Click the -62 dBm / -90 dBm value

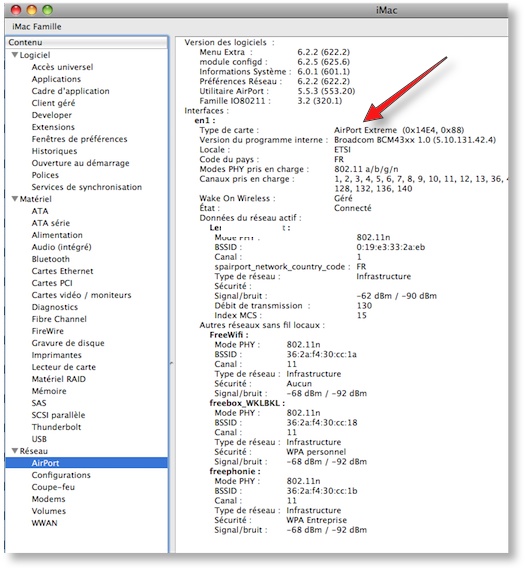tap(396, 296)
